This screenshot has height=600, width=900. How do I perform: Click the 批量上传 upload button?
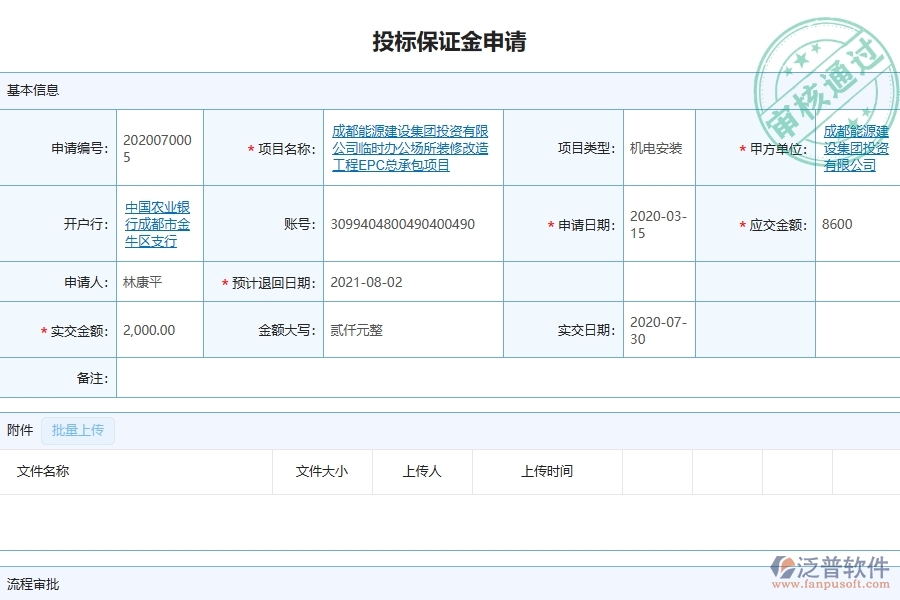click(x=77, y=430)
